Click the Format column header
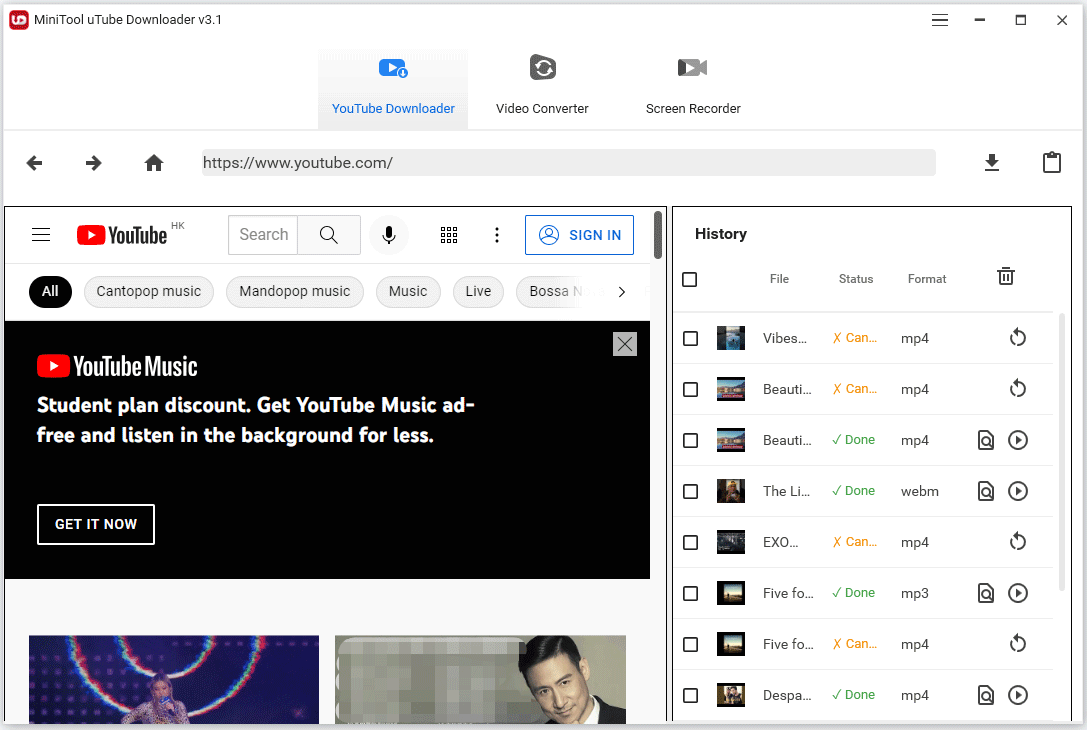The height and width of the screenshot is (730, 1087). 927,279
